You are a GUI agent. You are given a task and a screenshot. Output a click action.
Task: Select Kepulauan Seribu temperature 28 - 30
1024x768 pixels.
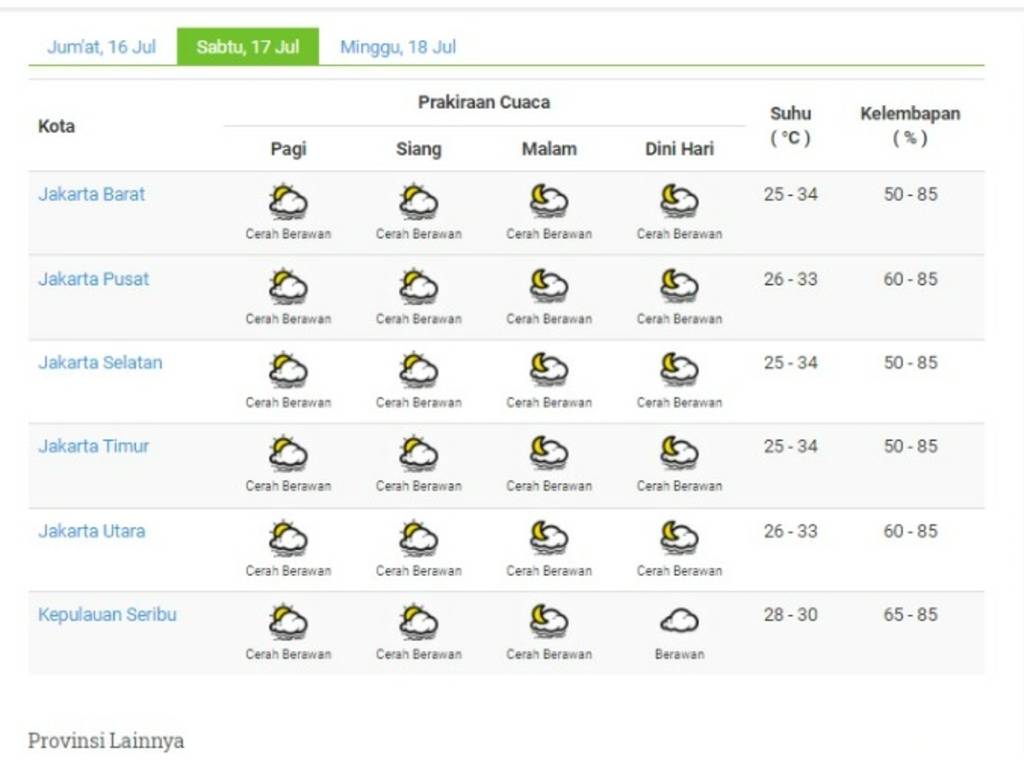point(790,615)
